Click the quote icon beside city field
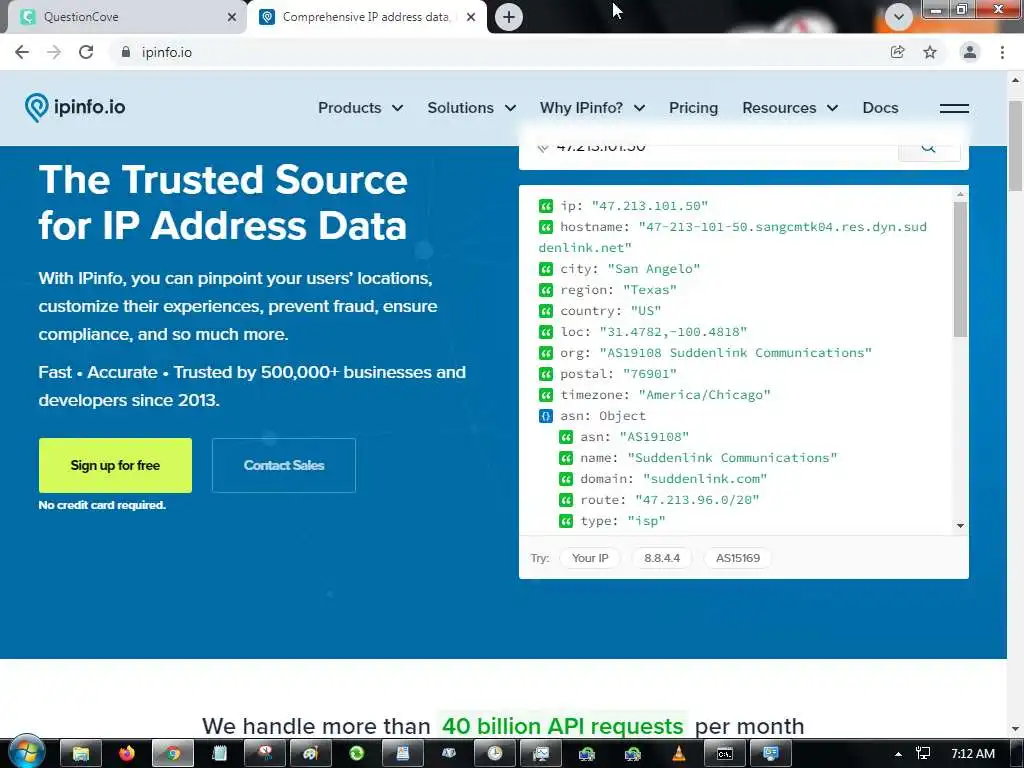1024x768 pixels. tap(546, 269)
